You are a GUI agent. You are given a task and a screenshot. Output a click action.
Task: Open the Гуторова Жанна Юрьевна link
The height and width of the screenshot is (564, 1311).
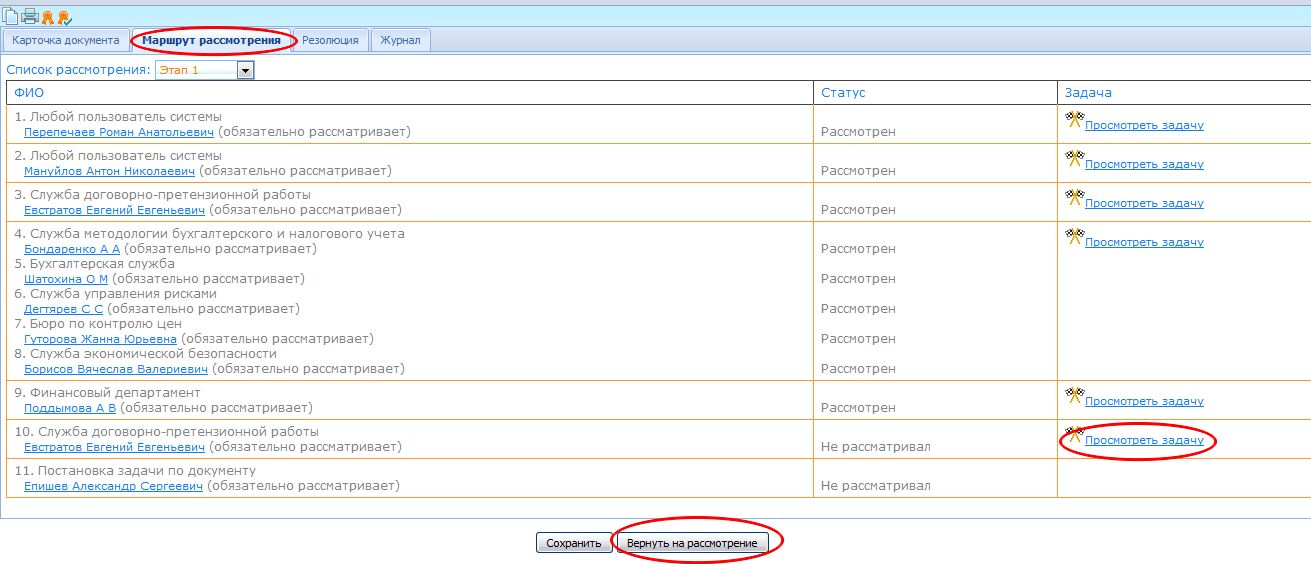point(100,339)
